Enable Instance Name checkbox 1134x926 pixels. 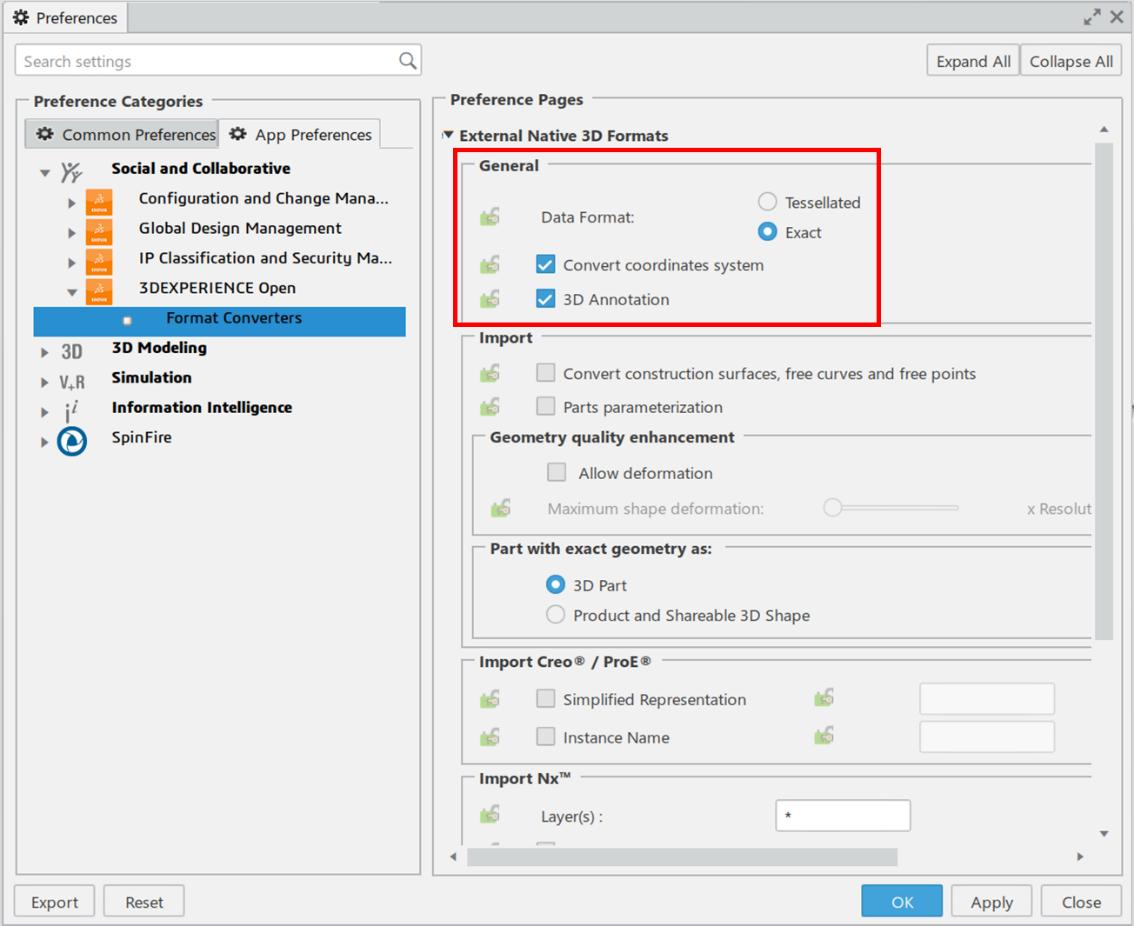pos(545,736)
